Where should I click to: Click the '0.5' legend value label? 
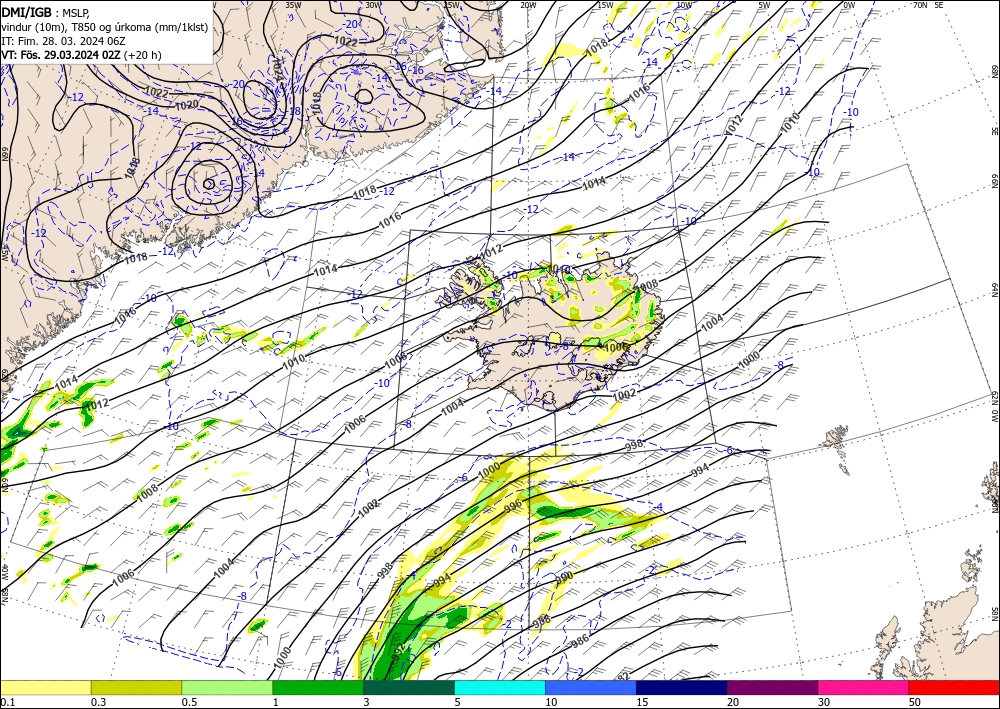189,702
